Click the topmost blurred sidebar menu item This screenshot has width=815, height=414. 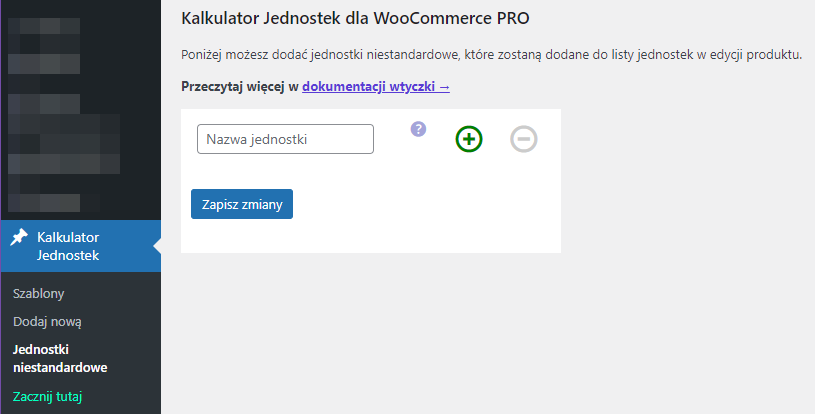tap(40, 26)
